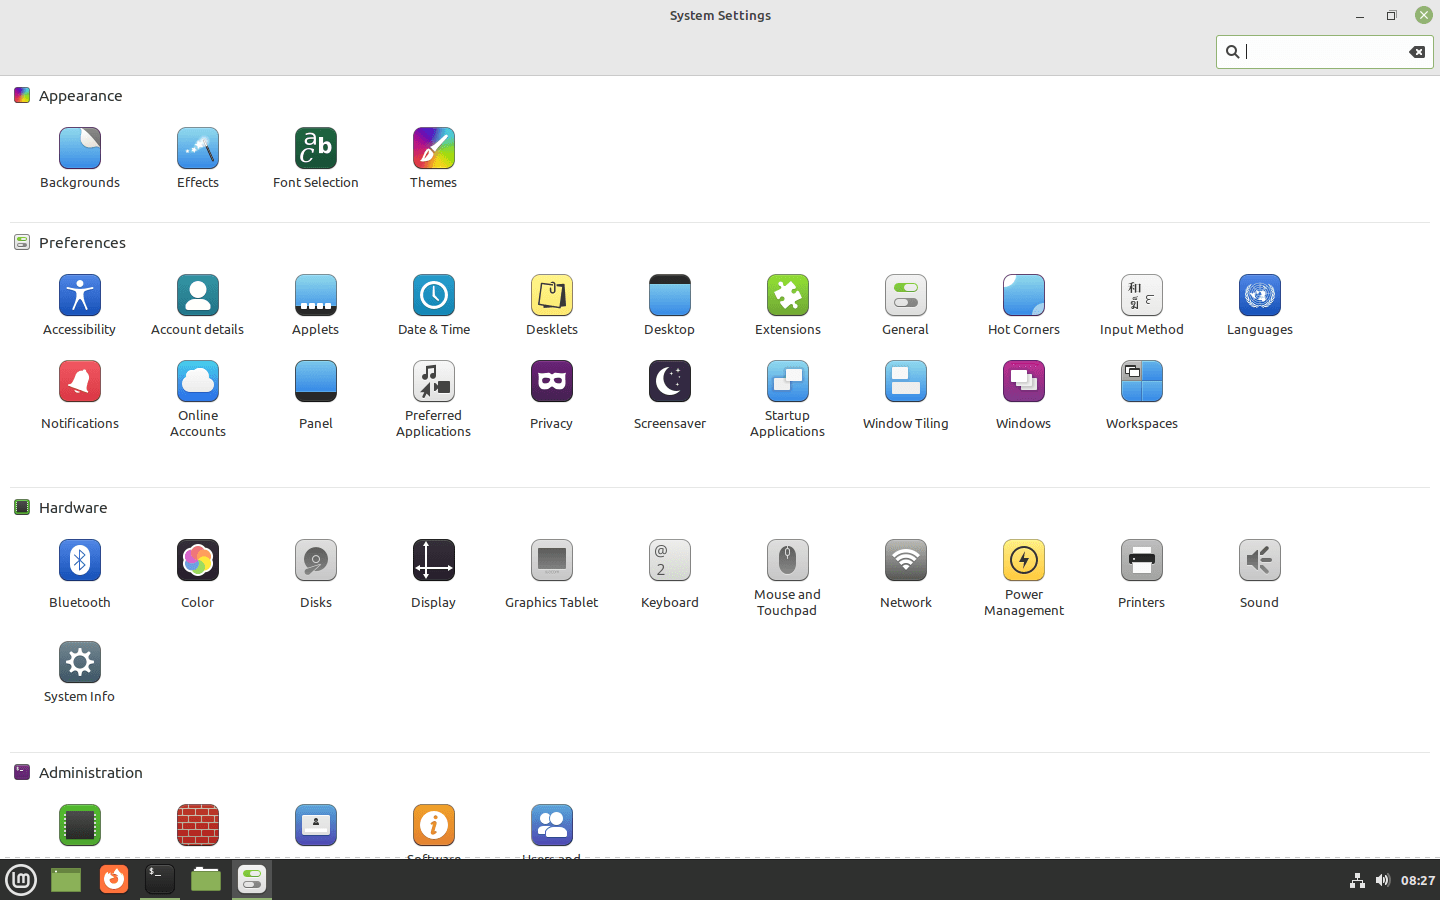The height and width of the screenshot is (900, 1440).
Task: Open the Input Method settings
Action: [x=1141, y=295]
